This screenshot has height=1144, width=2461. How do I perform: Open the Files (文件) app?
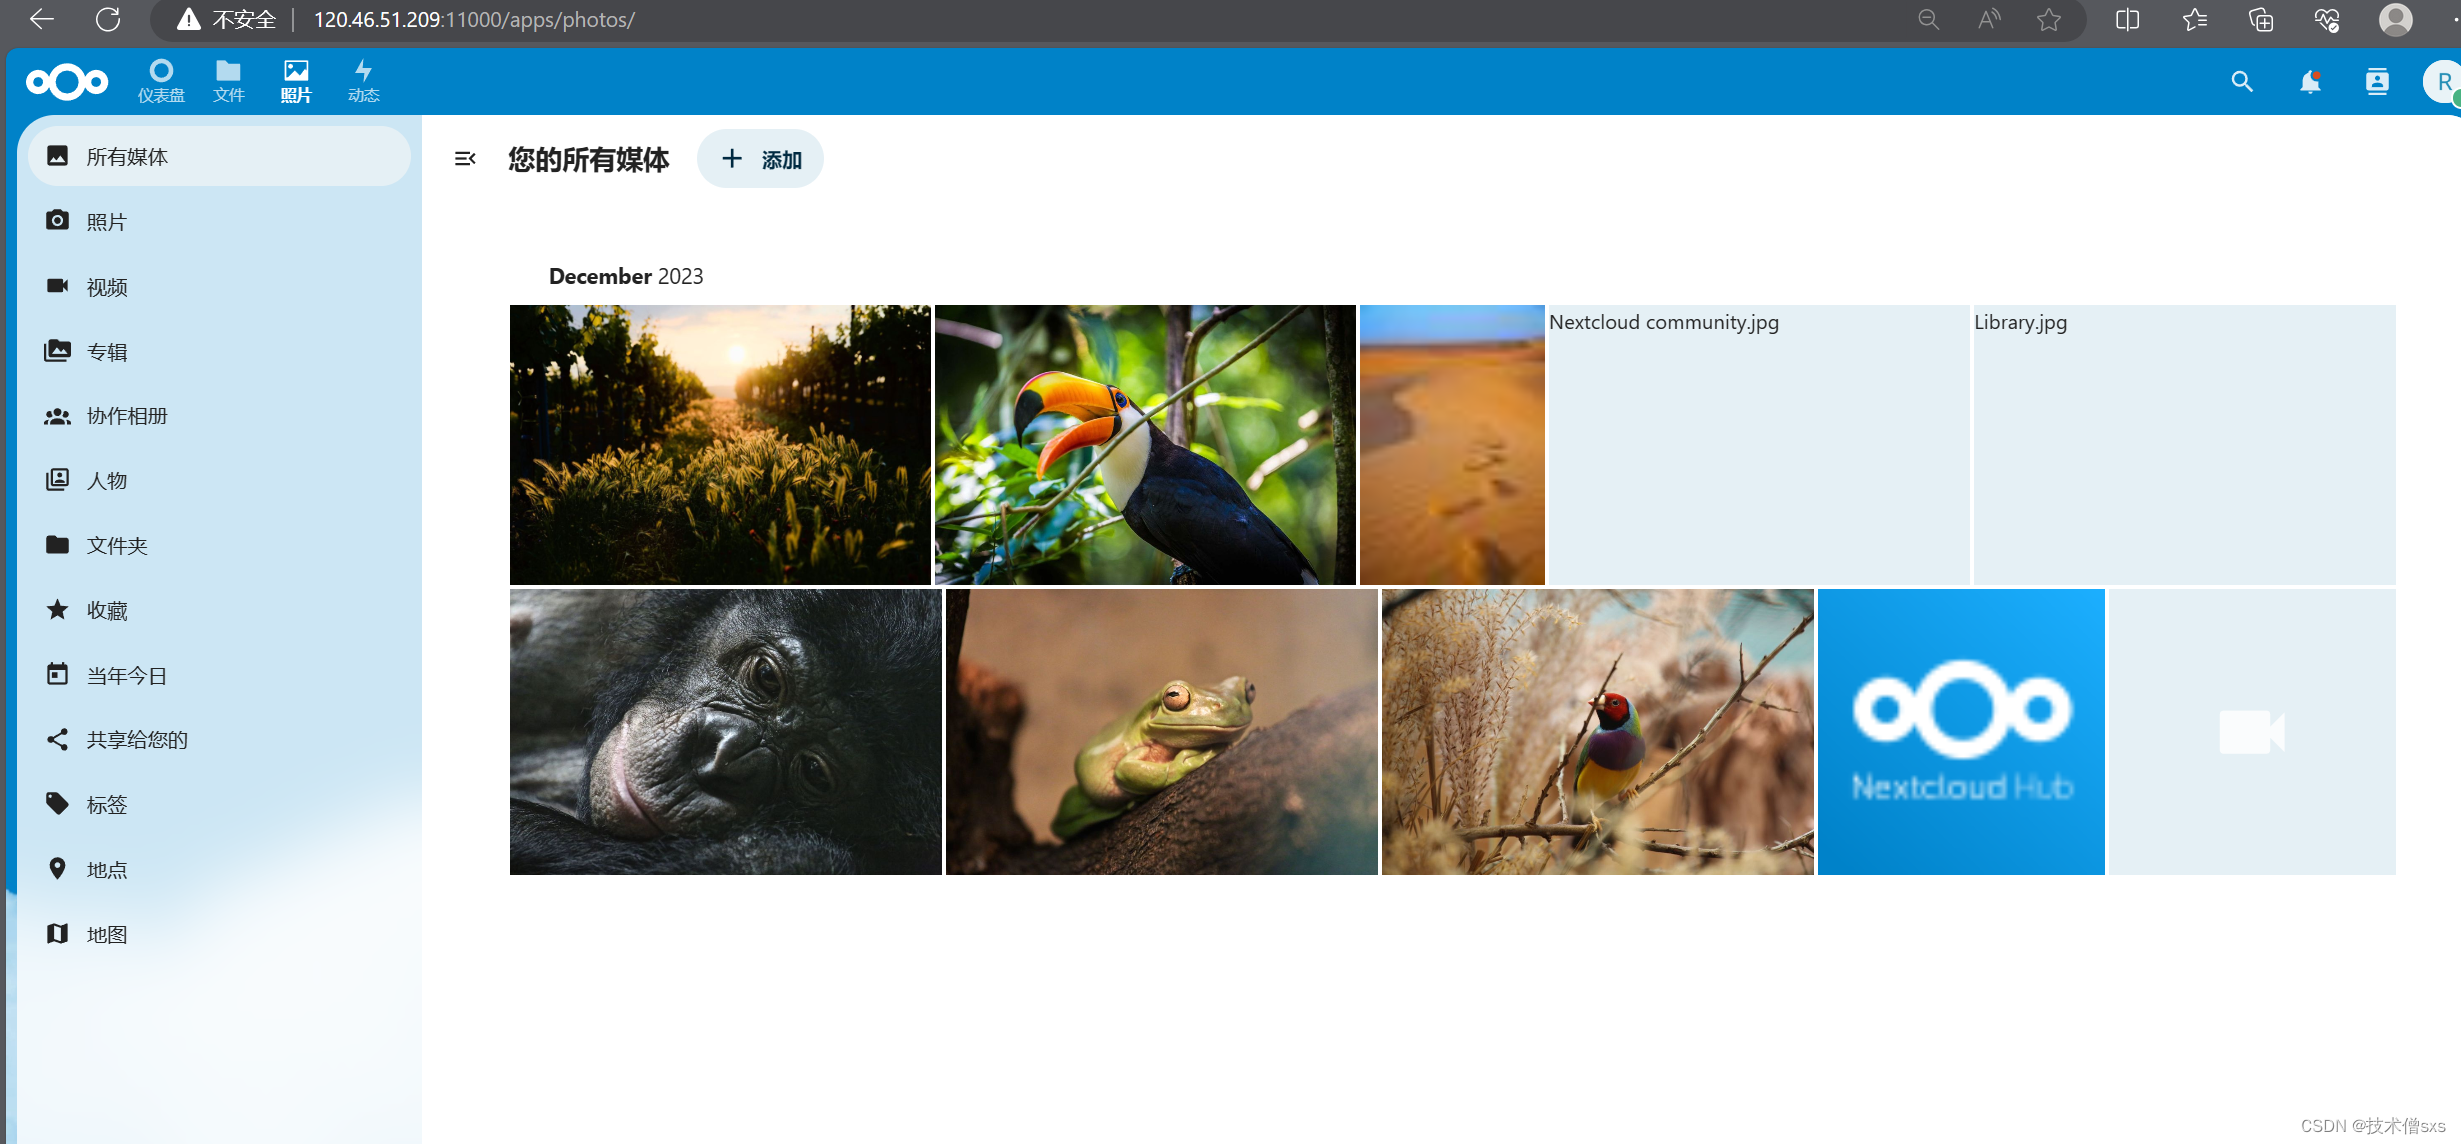click(228, 81)
